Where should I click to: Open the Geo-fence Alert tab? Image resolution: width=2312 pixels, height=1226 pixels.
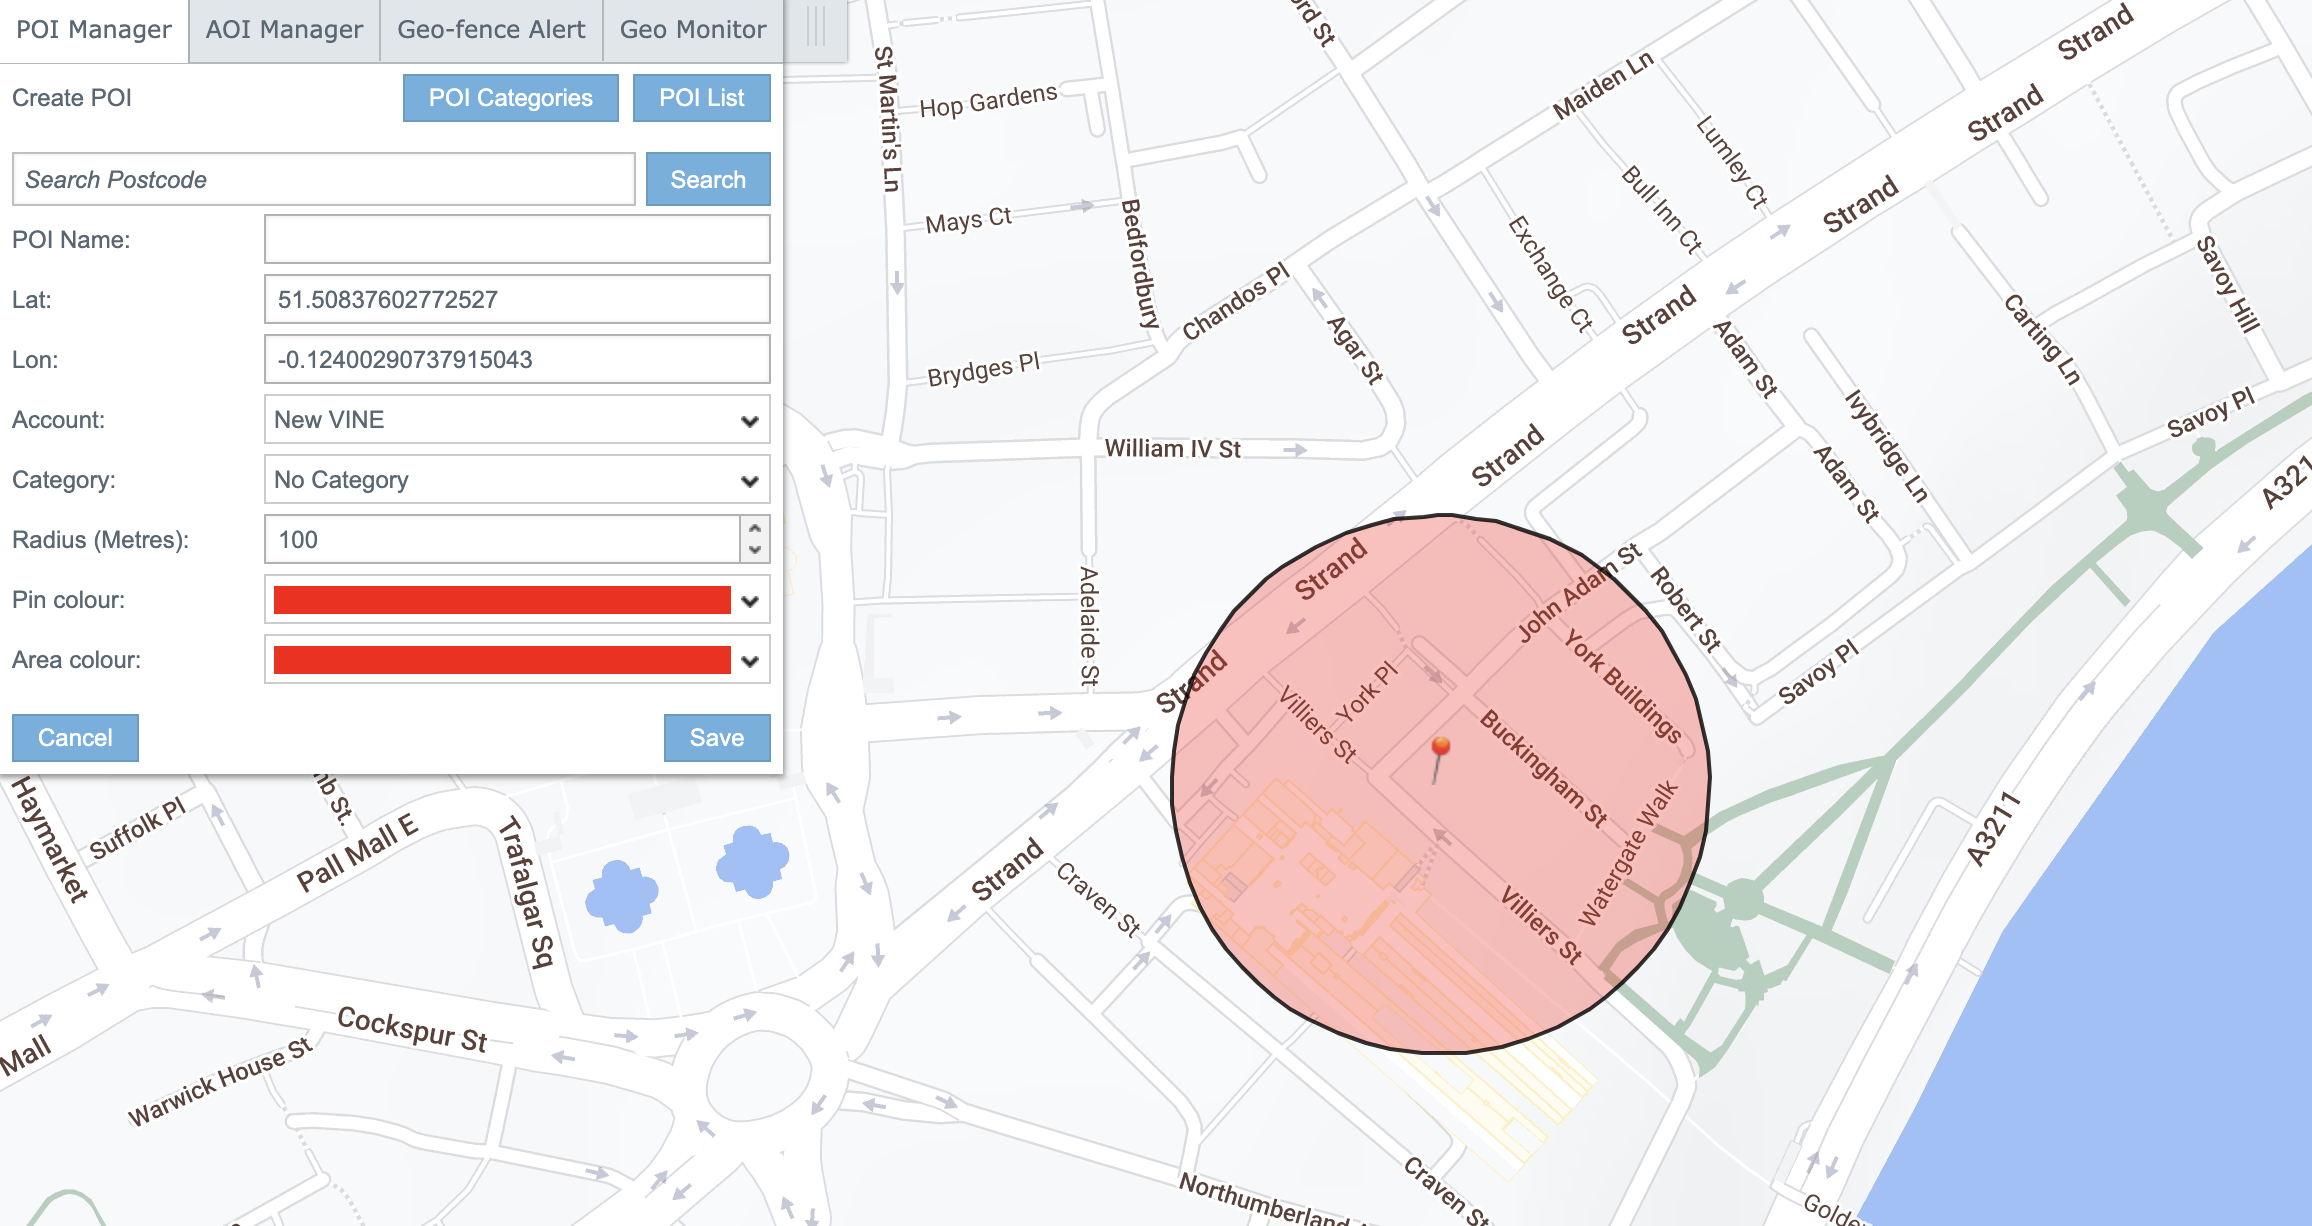(491, 30)
